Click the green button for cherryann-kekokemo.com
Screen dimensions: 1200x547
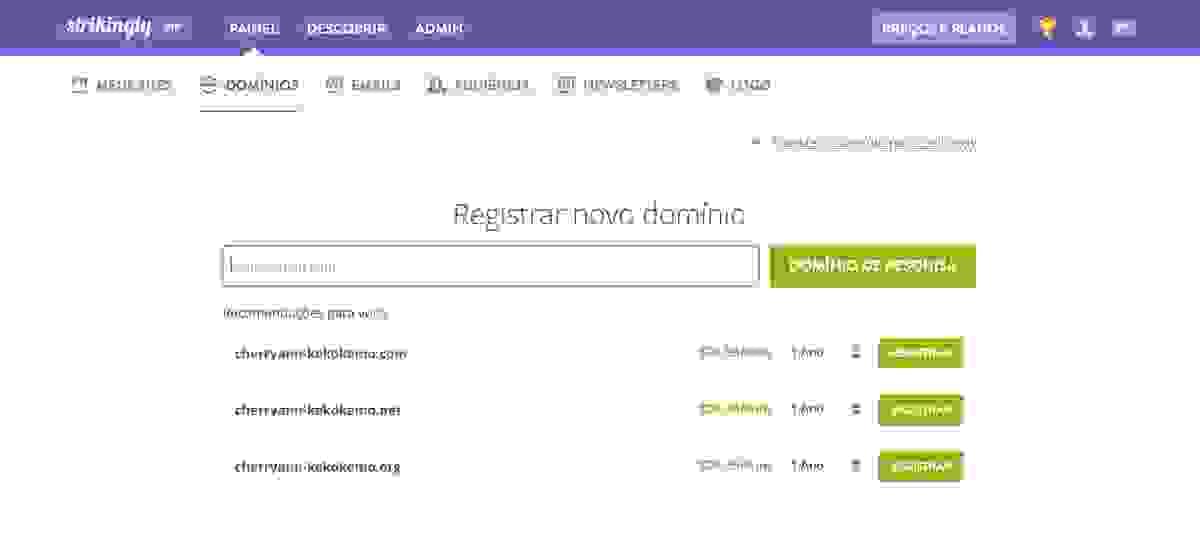coord(920,353)
